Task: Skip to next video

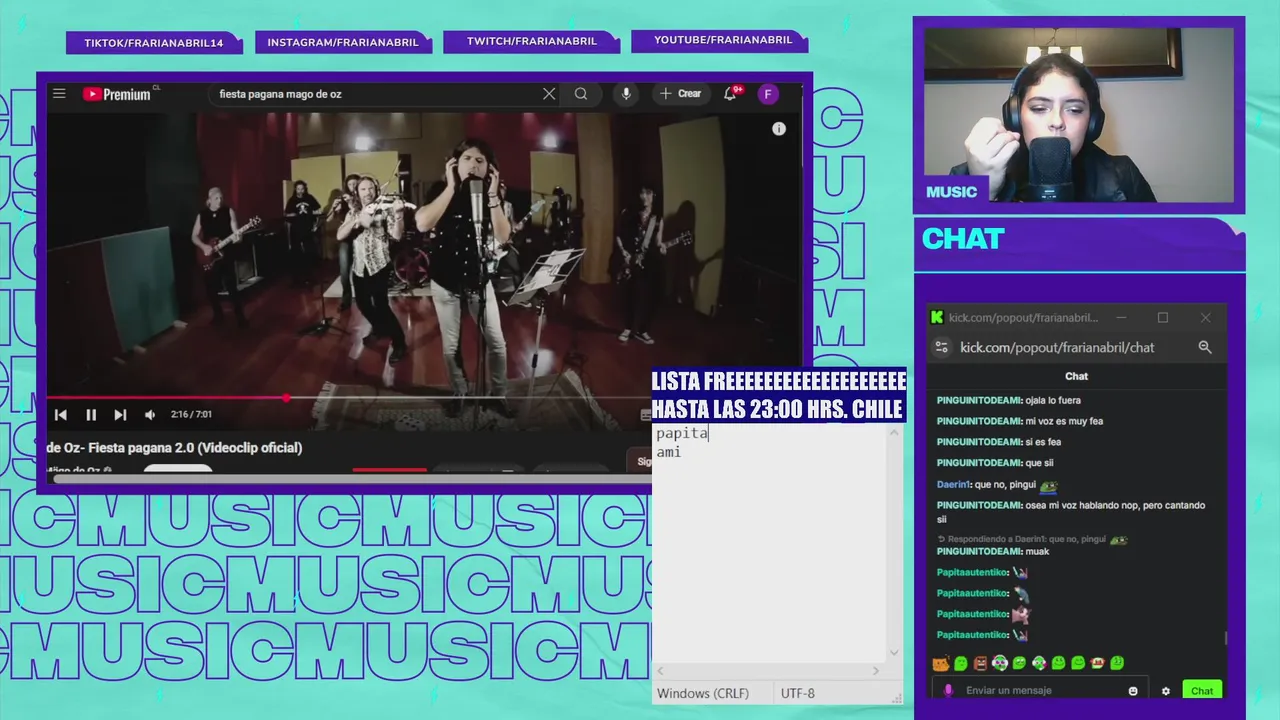Action: 120,414
